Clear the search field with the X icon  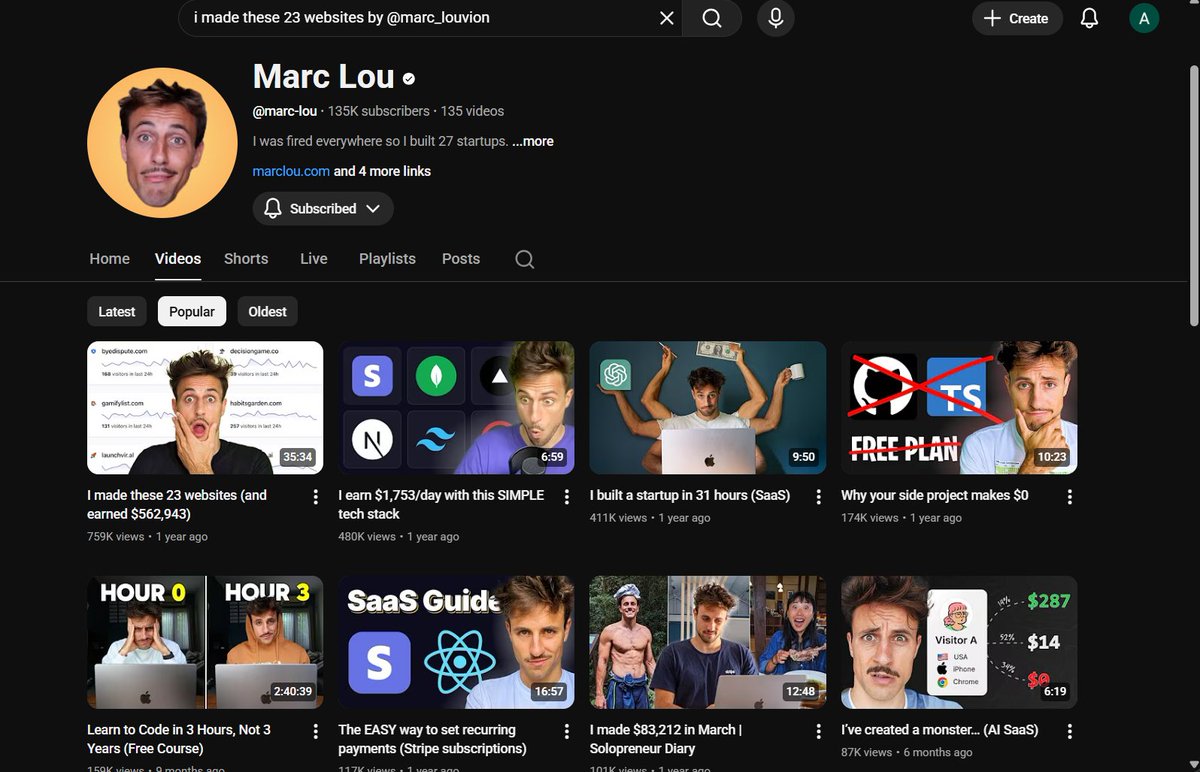pos(666,18)
